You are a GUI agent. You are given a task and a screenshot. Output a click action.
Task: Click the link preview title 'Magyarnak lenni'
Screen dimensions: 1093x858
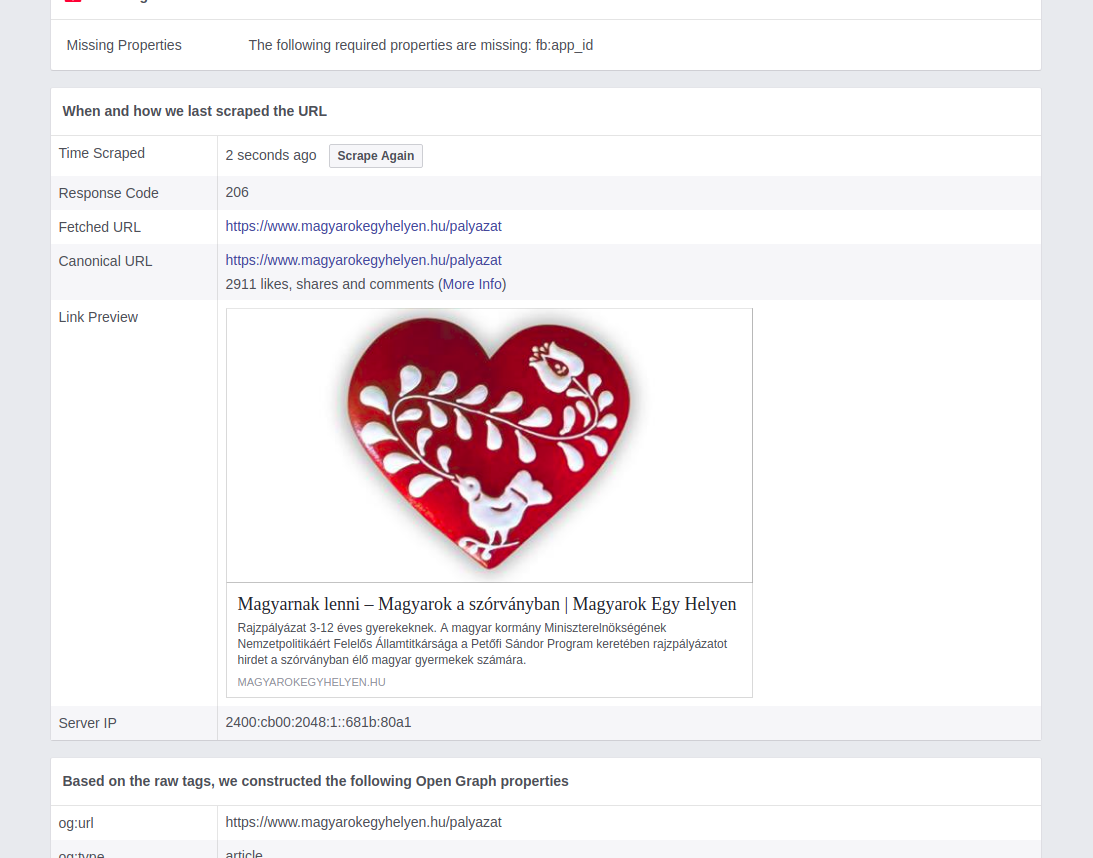point(487,604)
